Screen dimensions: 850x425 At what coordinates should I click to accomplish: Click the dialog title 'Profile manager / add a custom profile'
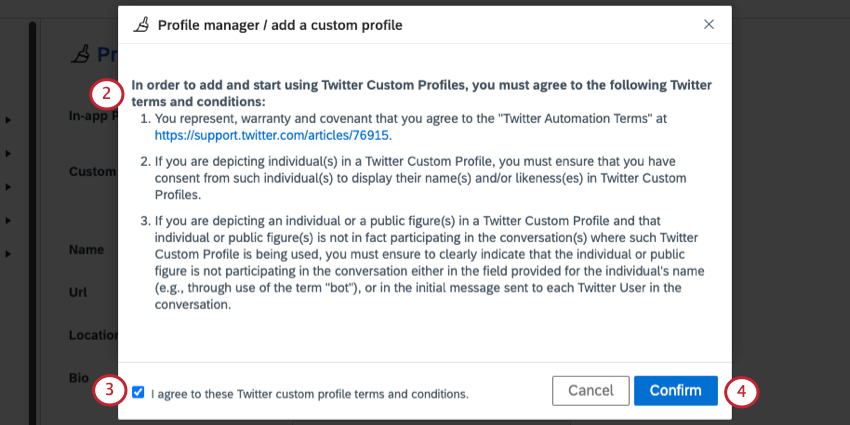tap(280, 25)
